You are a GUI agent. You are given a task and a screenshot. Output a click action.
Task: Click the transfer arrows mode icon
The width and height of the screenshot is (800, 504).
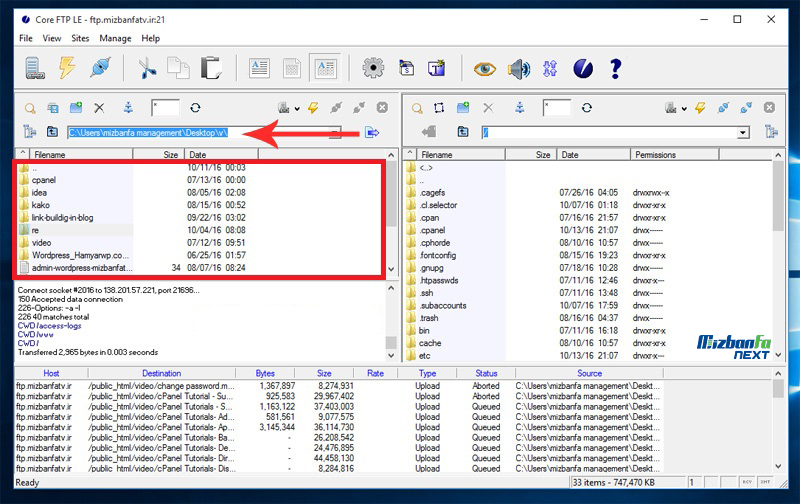coord(550,68)
